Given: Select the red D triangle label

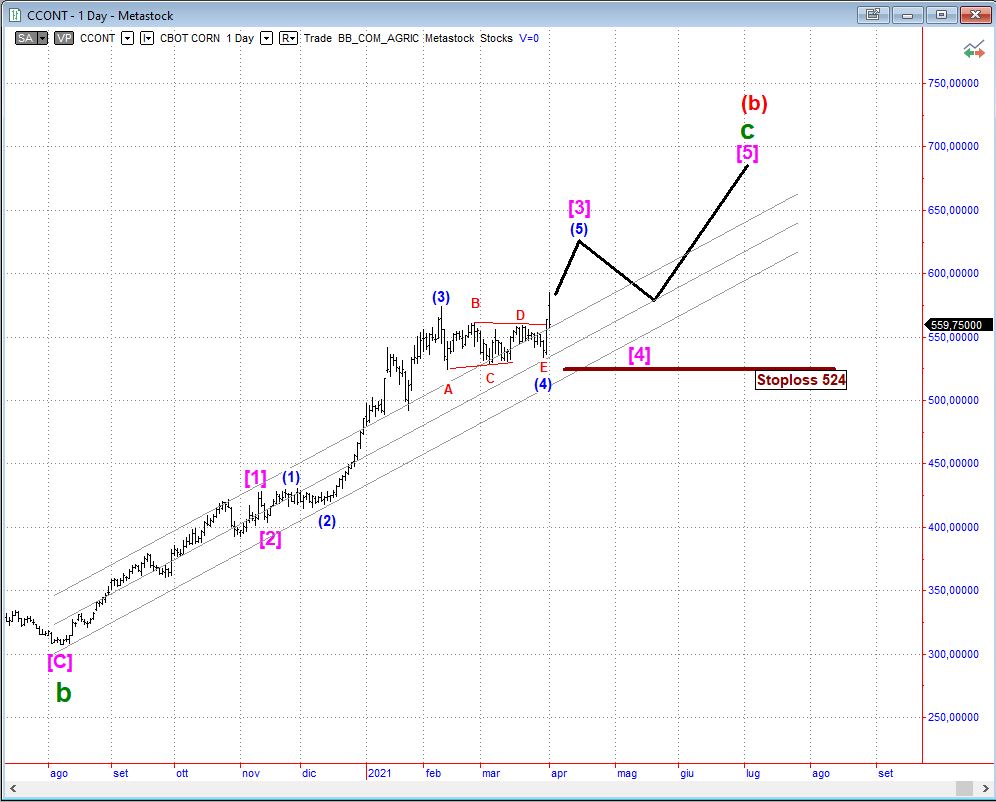Looking at the screenshot, I should pos(520,316).
